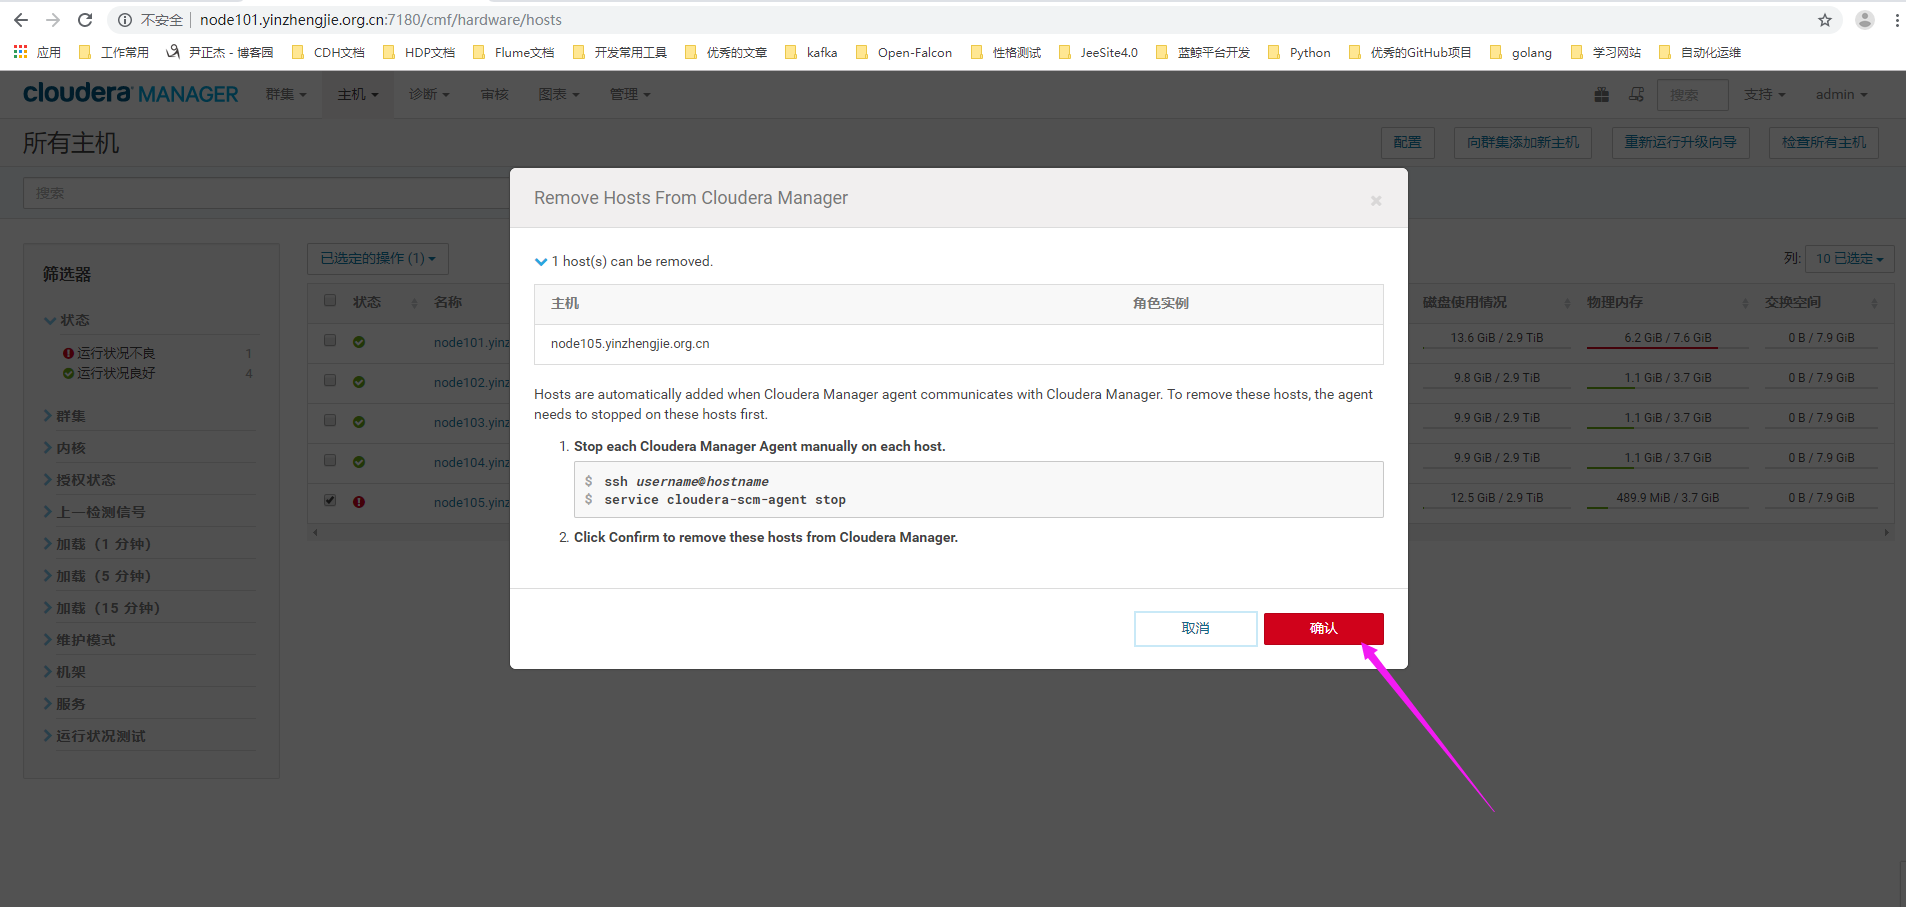Click 重新运行升级向导 button
The image size is (1906, 907).
1681,142
